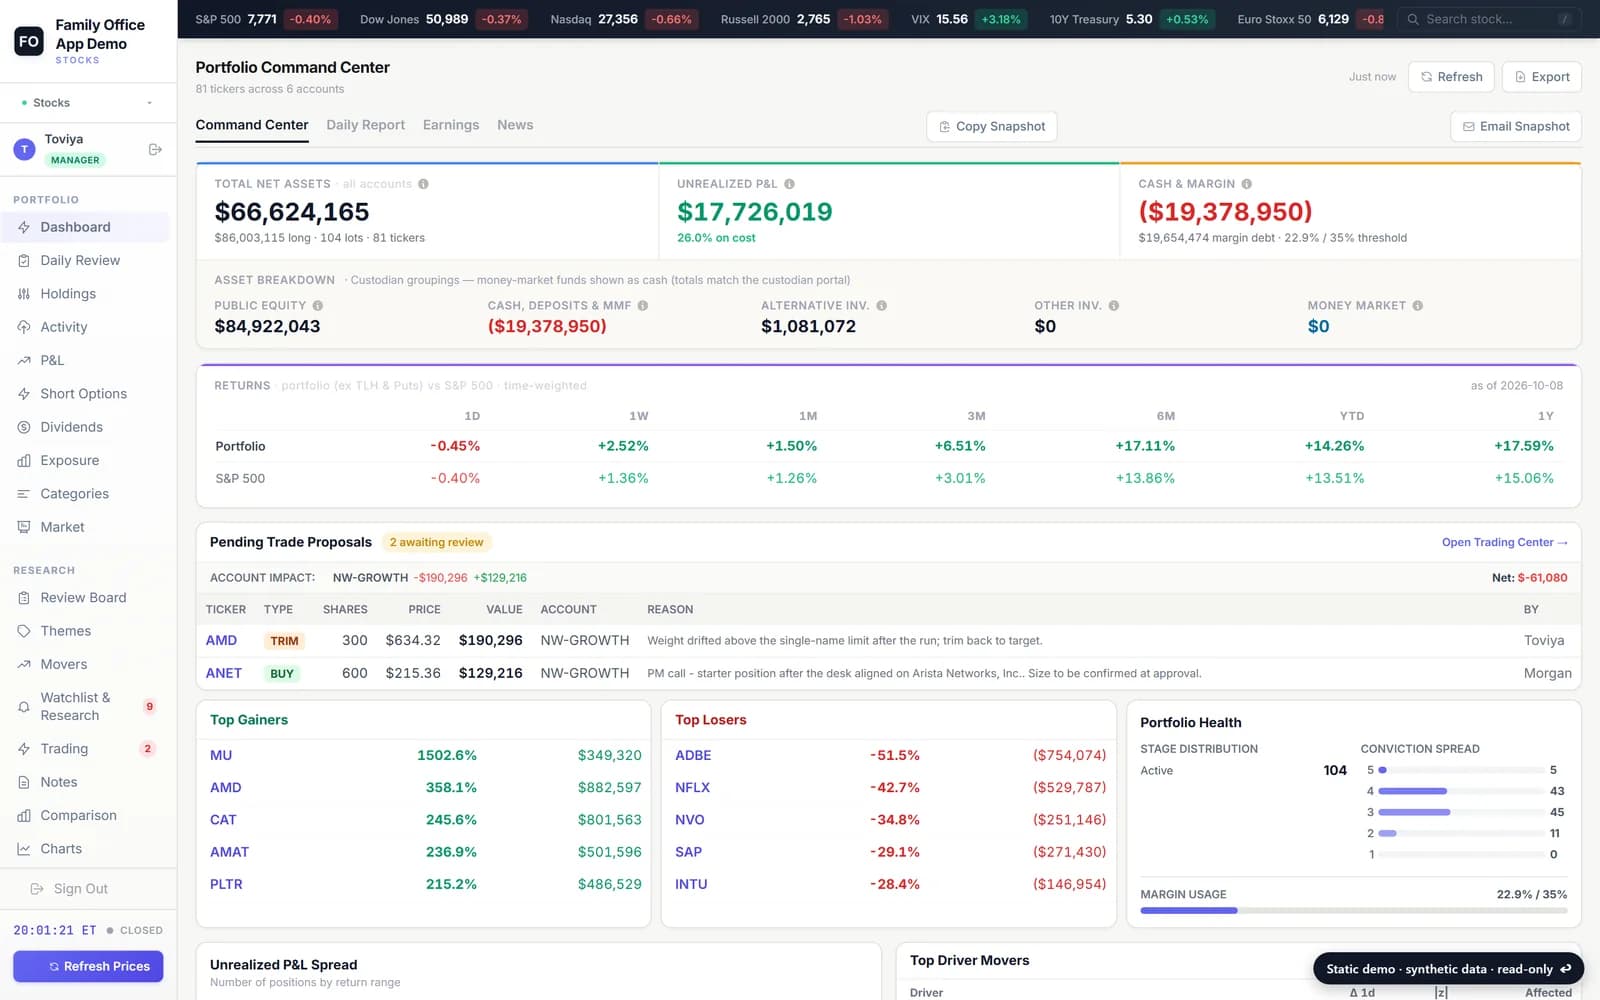Click the Search stock input field
This screenshot has width=1600, height=1000.
pyautogui.click(x=1489, y=19)
